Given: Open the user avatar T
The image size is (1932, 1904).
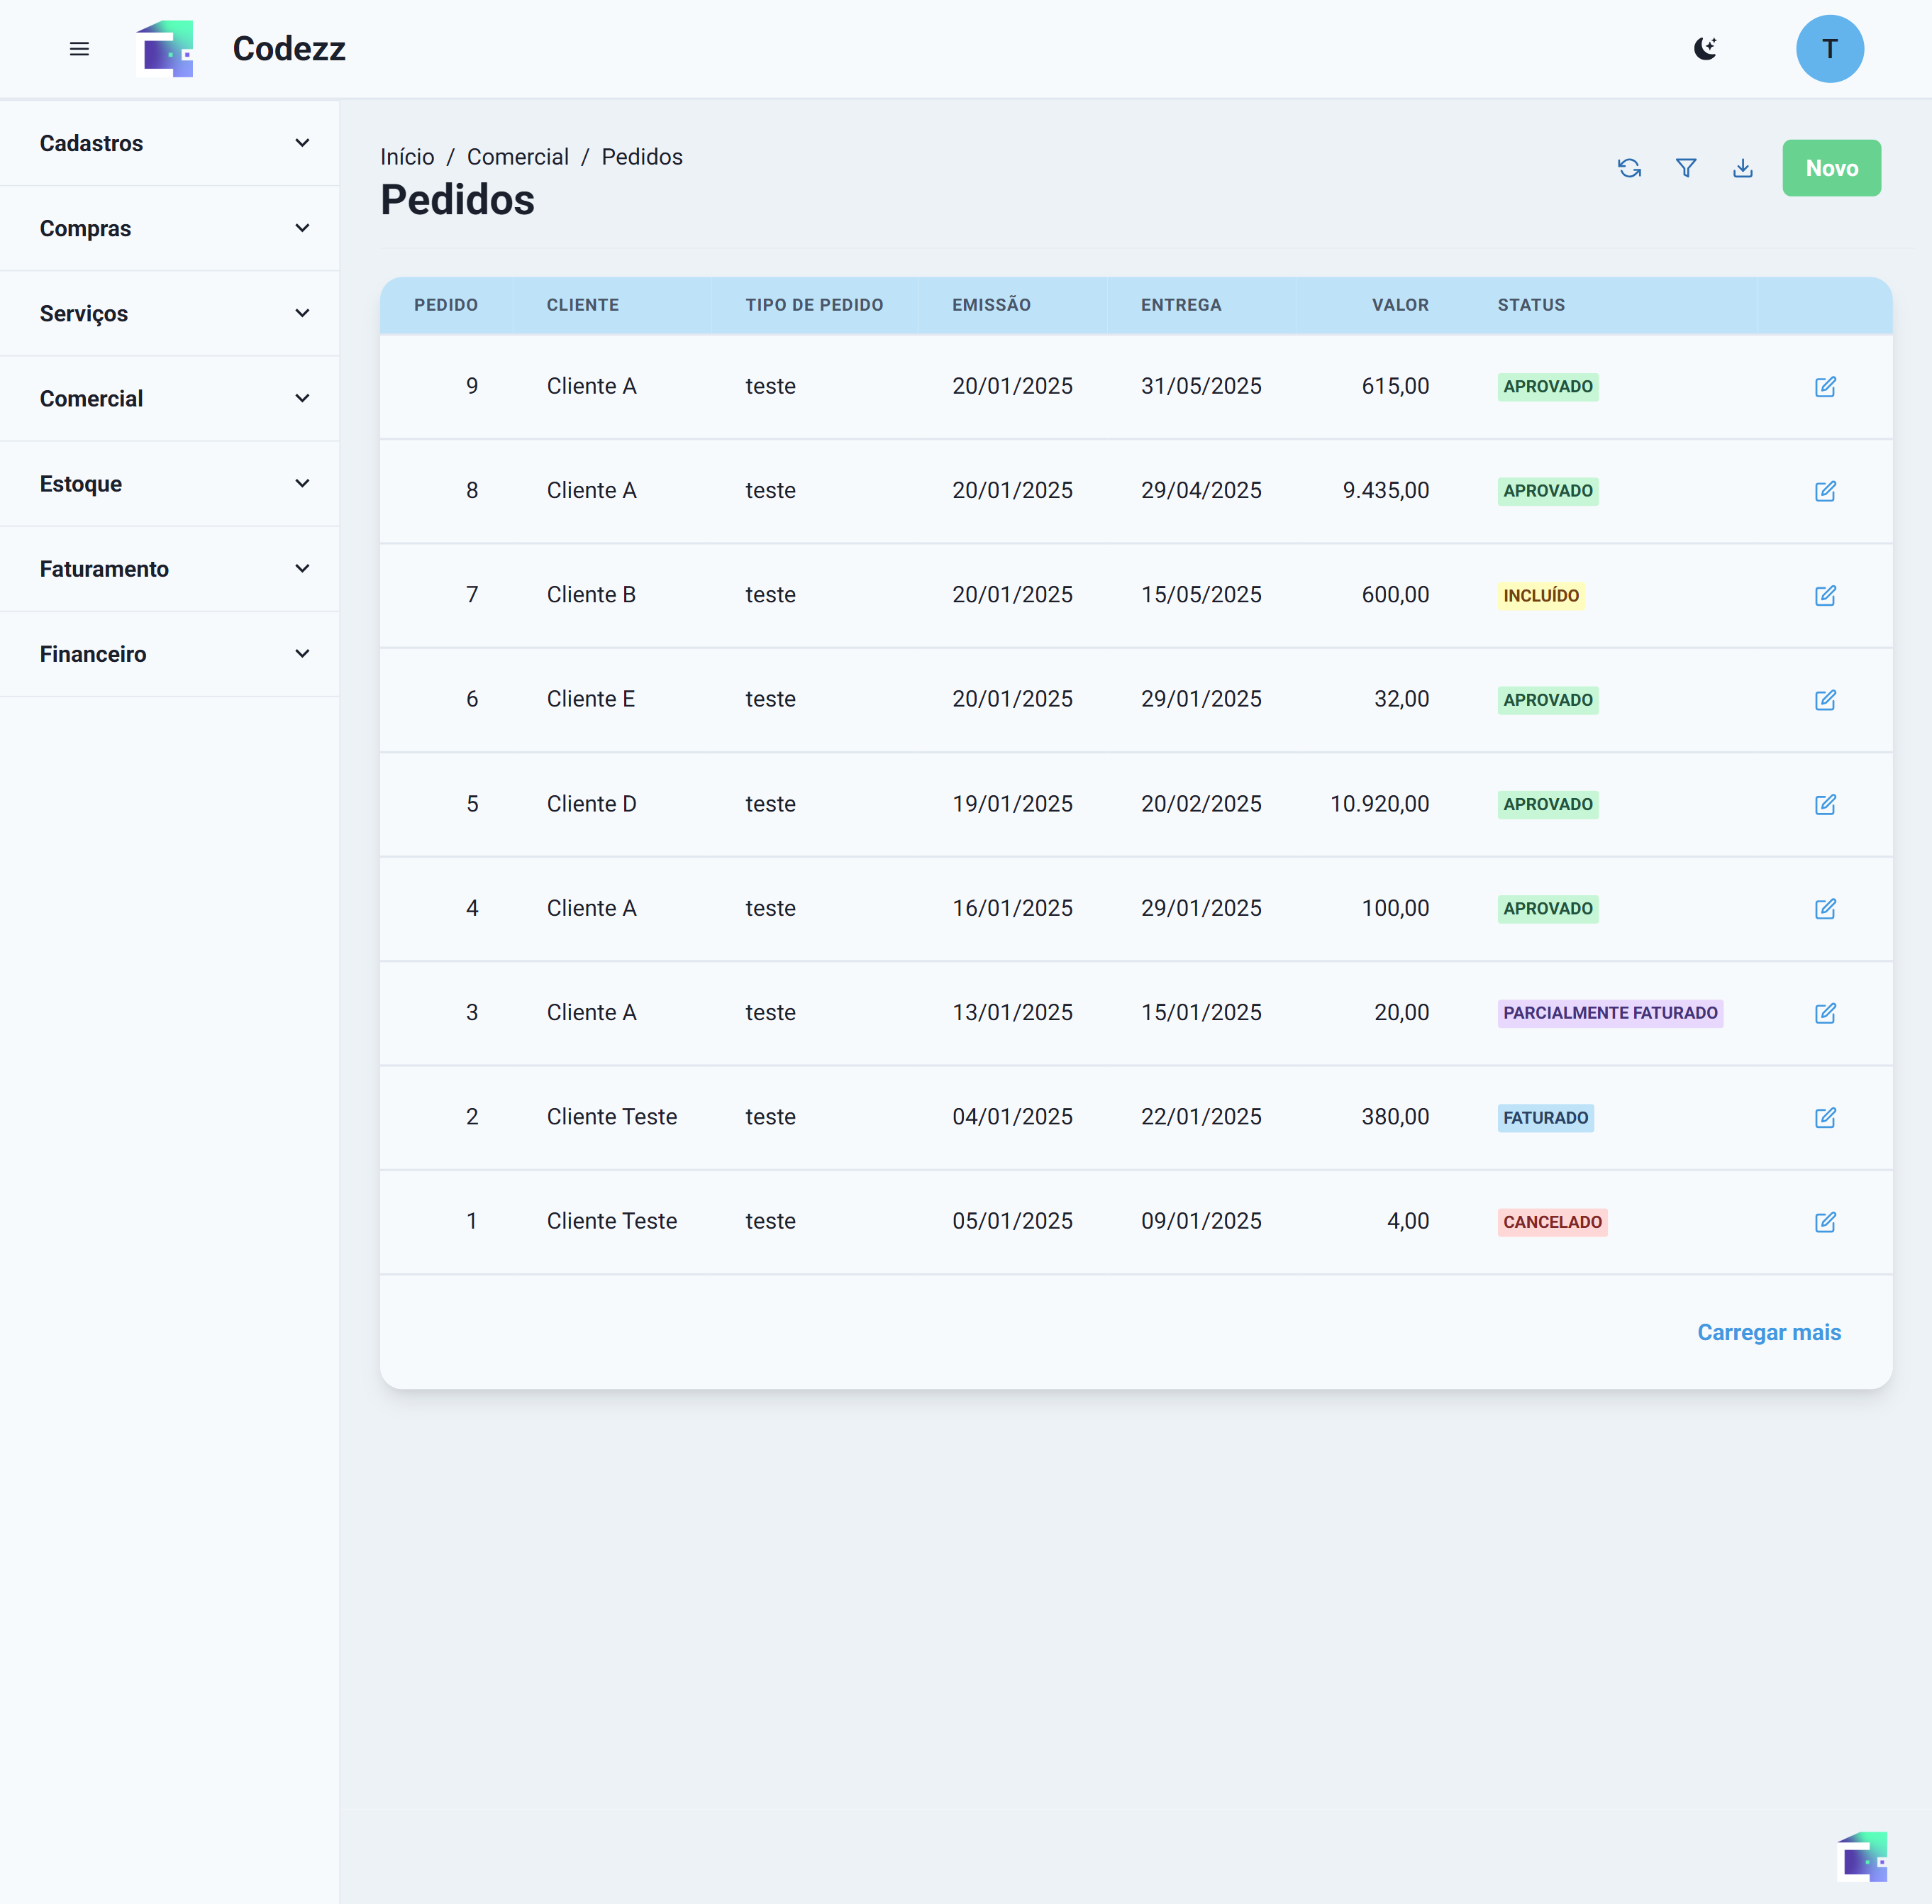Looking at the screenshot, I should pyautogui.click(x=1829, y=49).
